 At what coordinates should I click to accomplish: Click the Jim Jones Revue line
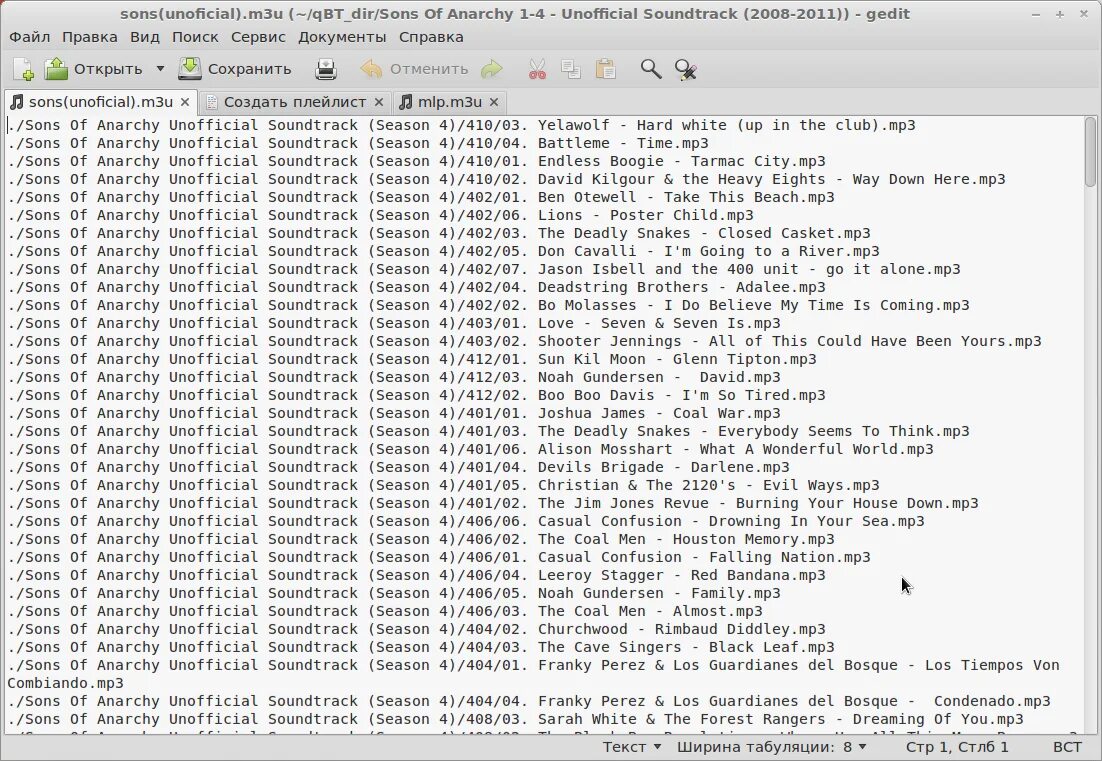493,503
